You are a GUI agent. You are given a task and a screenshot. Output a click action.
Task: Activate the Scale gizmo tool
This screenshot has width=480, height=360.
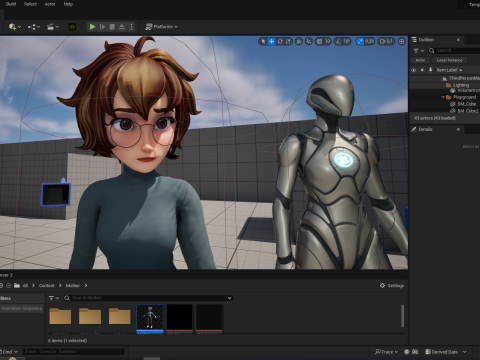[x=288, y=41]
